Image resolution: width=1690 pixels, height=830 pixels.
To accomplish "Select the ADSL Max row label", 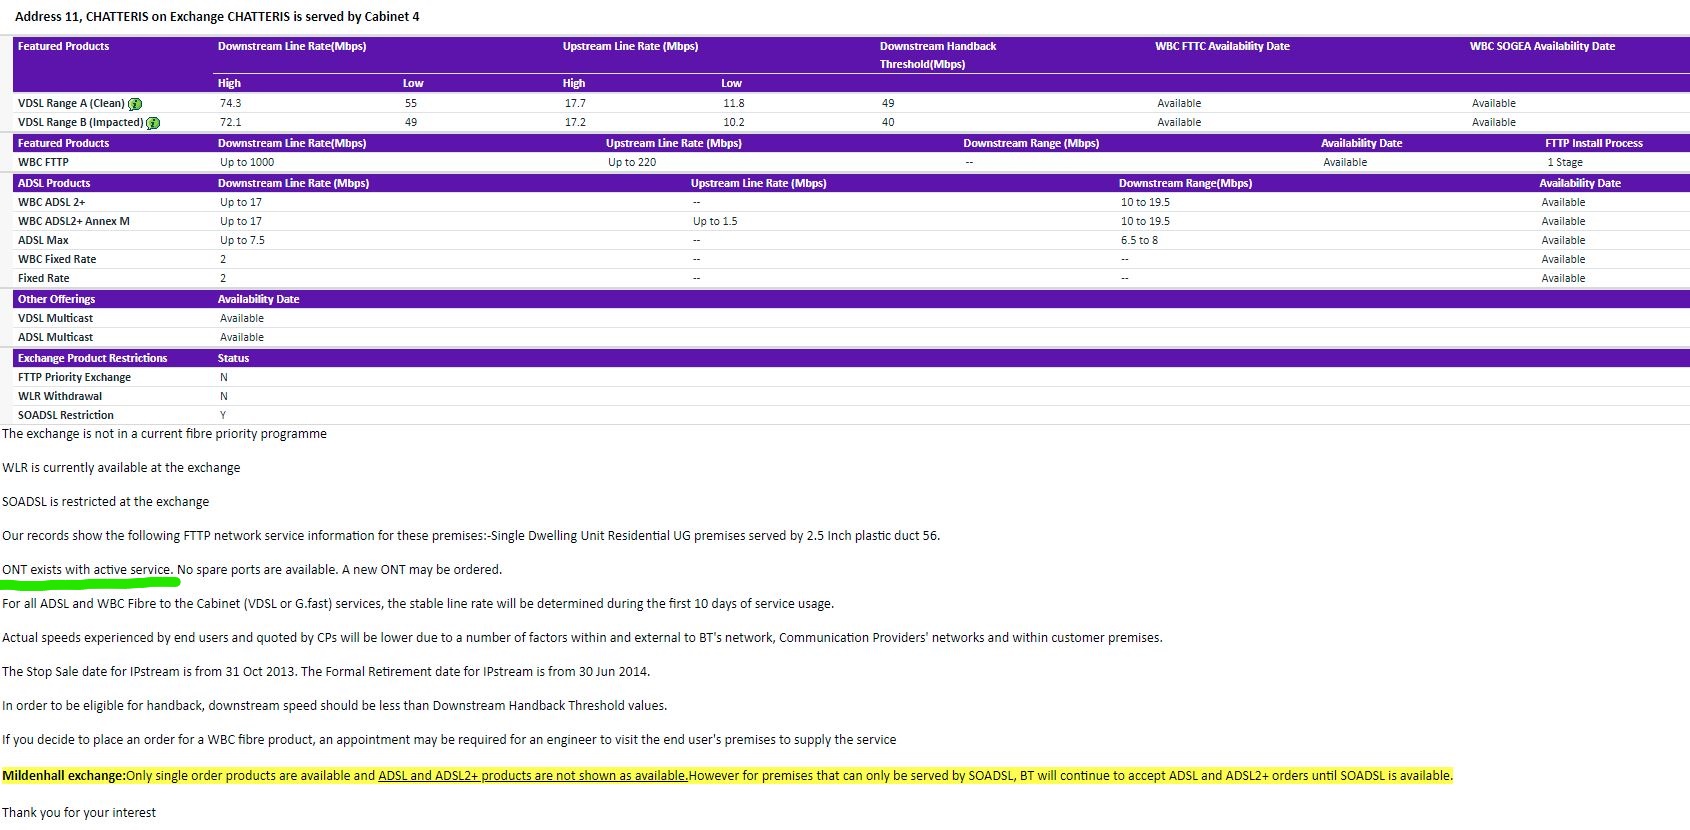I will coord(43,240).
